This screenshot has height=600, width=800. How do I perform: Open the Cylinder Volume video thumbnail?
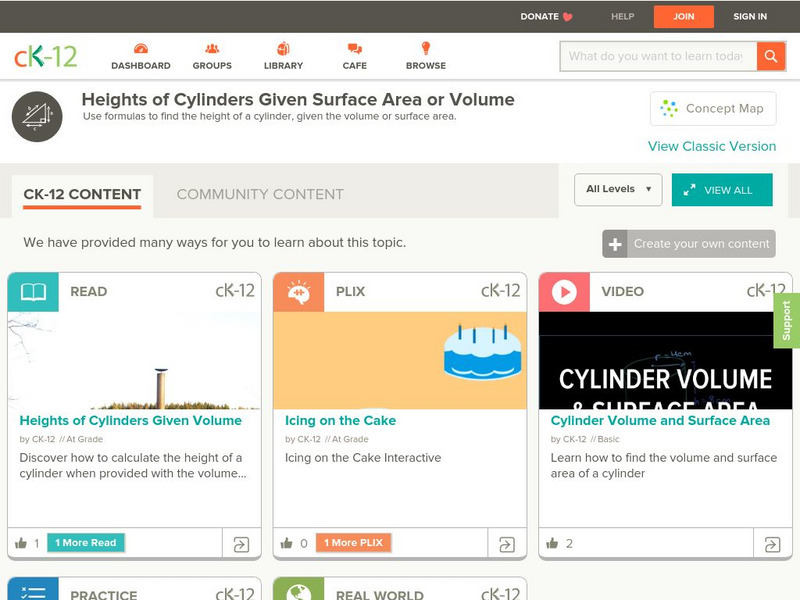tap(665, 361)
